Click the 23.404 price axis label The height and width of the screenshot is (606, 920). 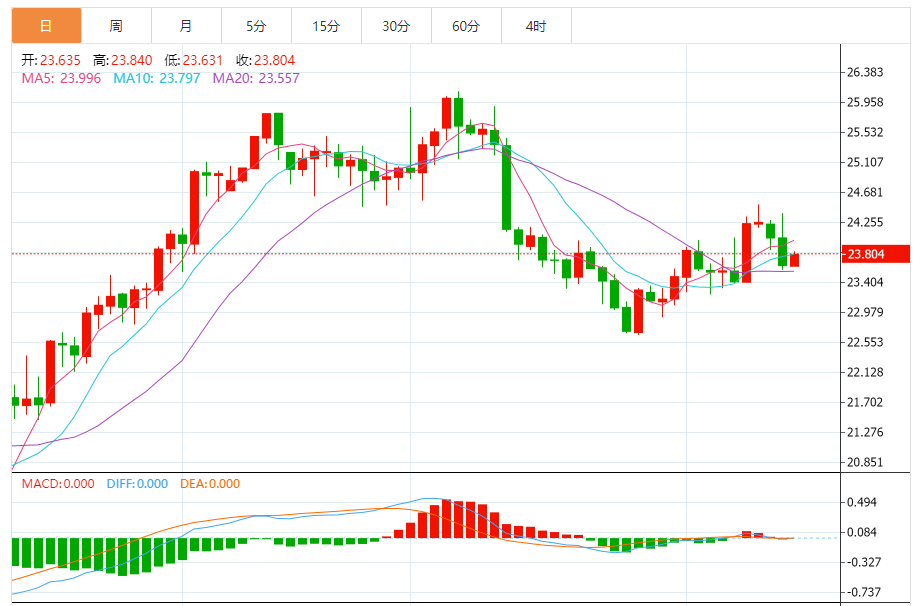point(865,282)
